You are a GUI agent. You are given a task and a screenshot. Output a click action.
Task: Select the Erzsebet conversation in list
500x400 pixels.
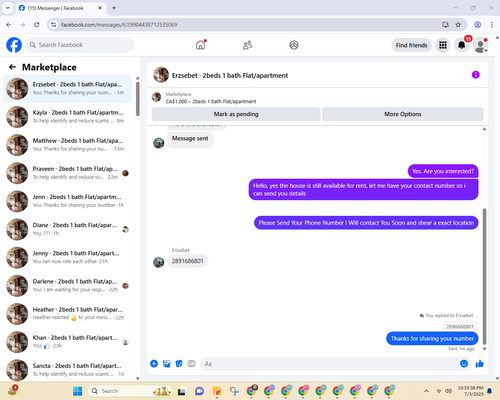68,89
